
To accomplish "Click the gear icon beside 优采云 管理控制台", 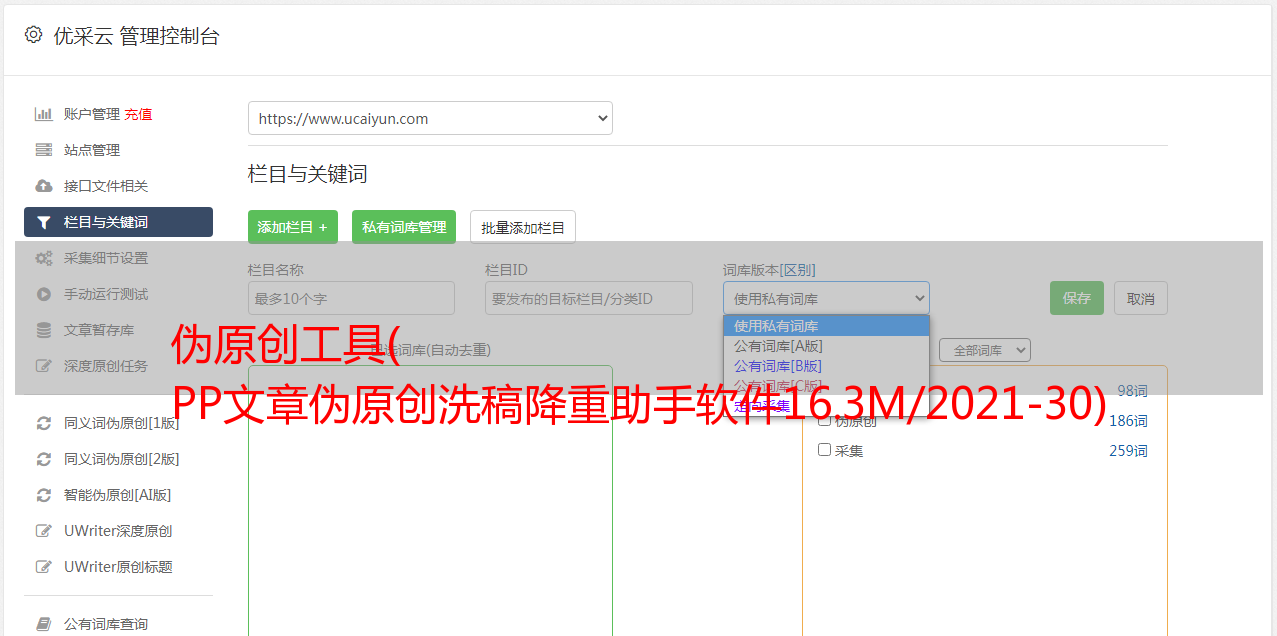I will click(x=34, y=35).
